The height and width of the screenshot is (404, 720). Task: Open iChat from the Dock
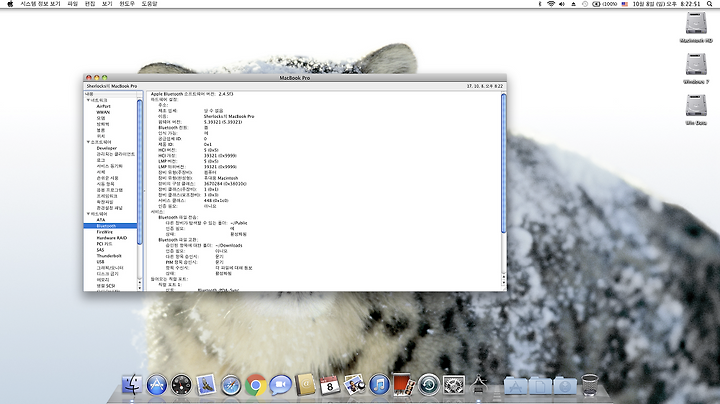click(280, 385)
